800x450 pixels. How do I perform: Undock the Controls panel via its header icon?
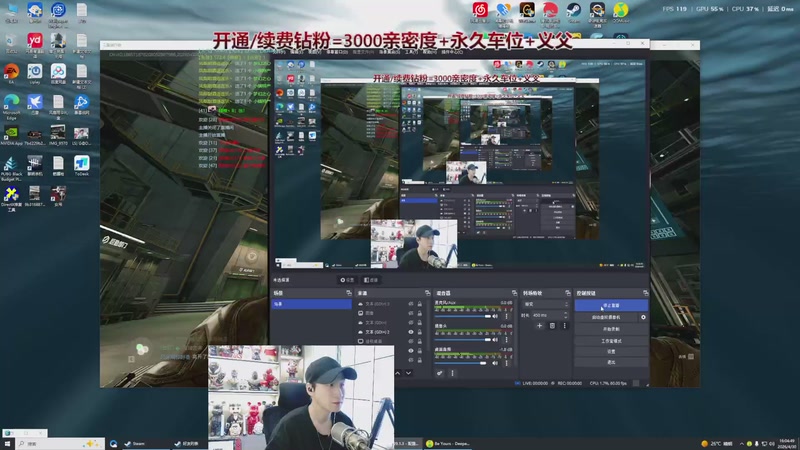click(x=645, y=293)
